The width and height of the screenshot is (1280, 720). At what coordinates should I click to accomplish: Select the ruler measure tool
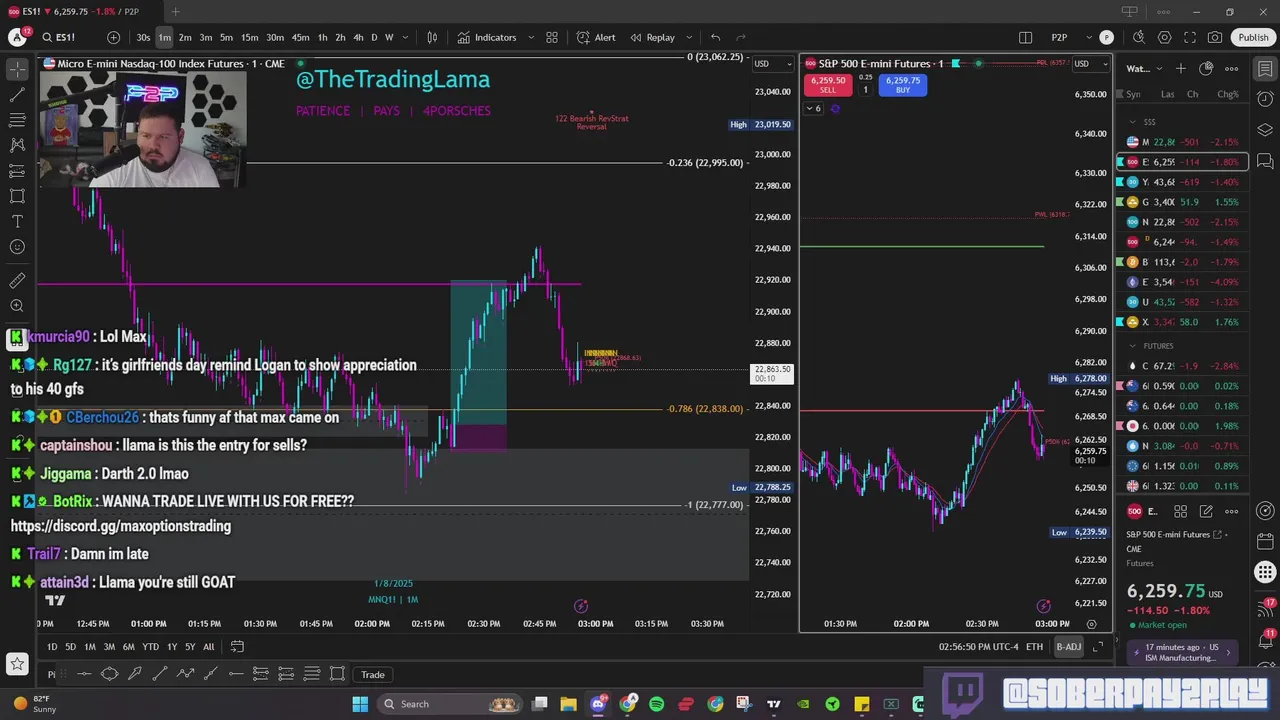(x=17, y=281)
